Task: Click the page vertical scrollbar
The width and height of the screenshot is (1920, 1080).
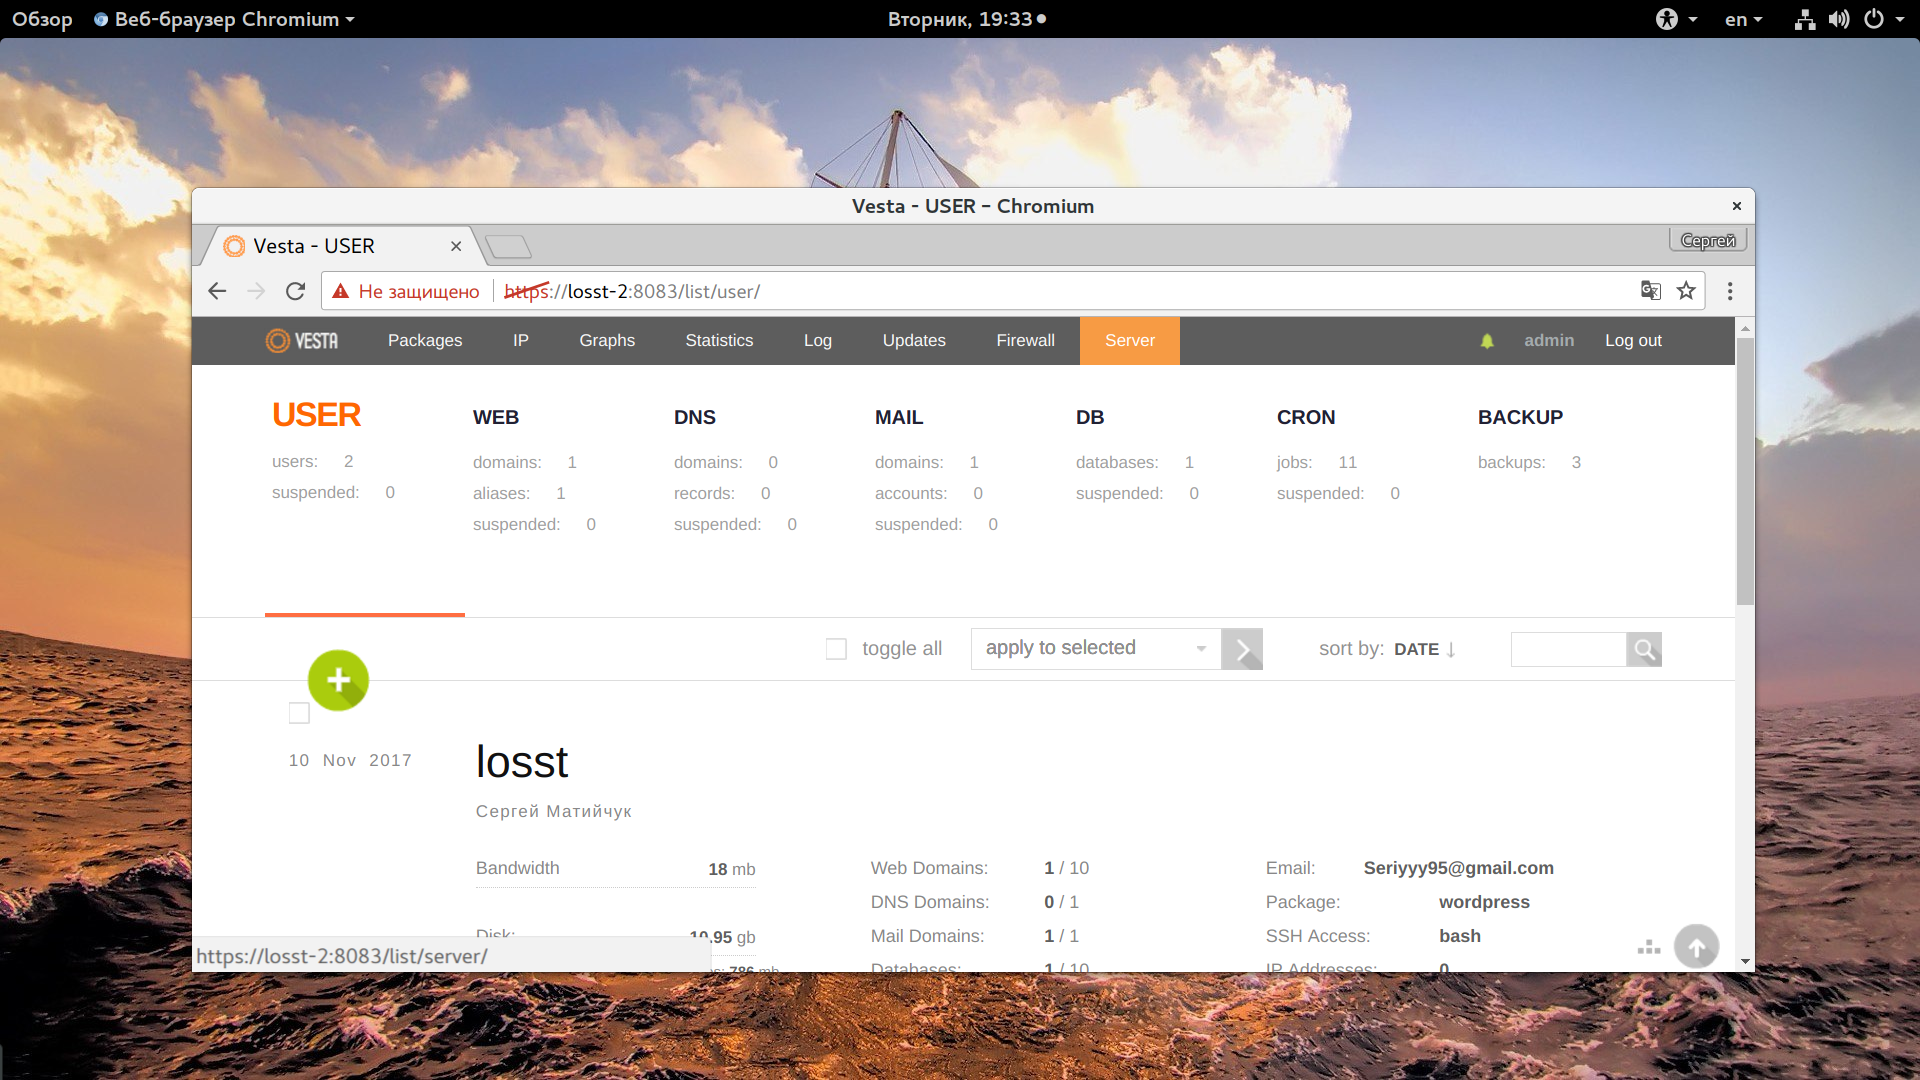Action: (x=1745, y=472)
